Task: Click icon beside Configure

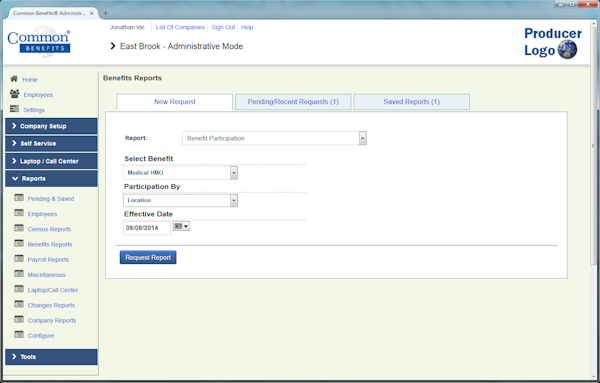Action: click(19, 335)
